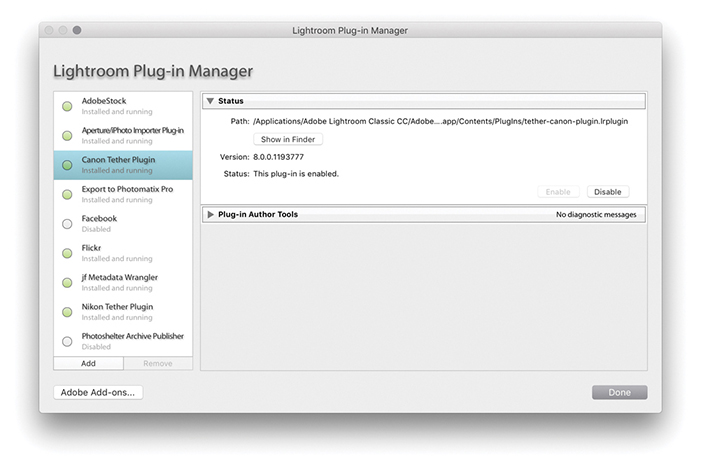This screenshot has height=469, width=701.
Task: Click the Canon Tether Plugin status indicator
Action: [x=67, y=165]
